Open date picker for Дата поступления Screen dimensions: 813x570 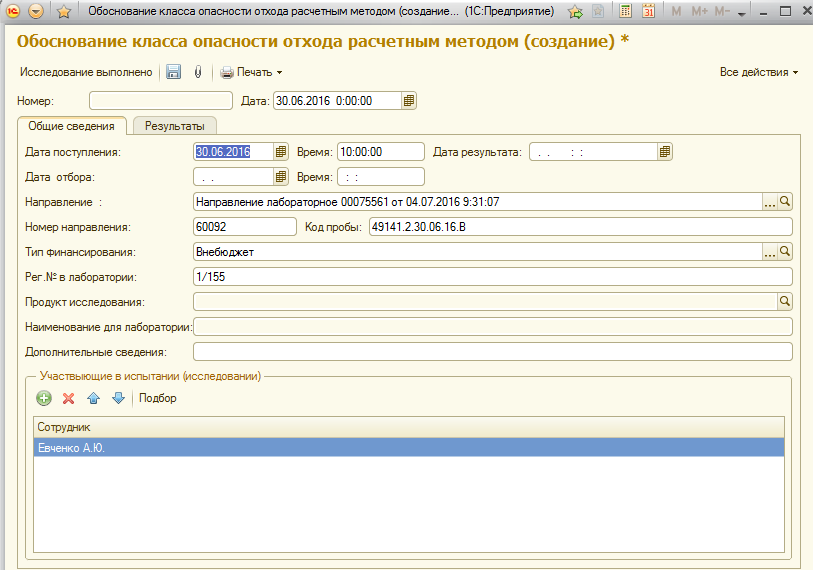(x=281, y=152)
